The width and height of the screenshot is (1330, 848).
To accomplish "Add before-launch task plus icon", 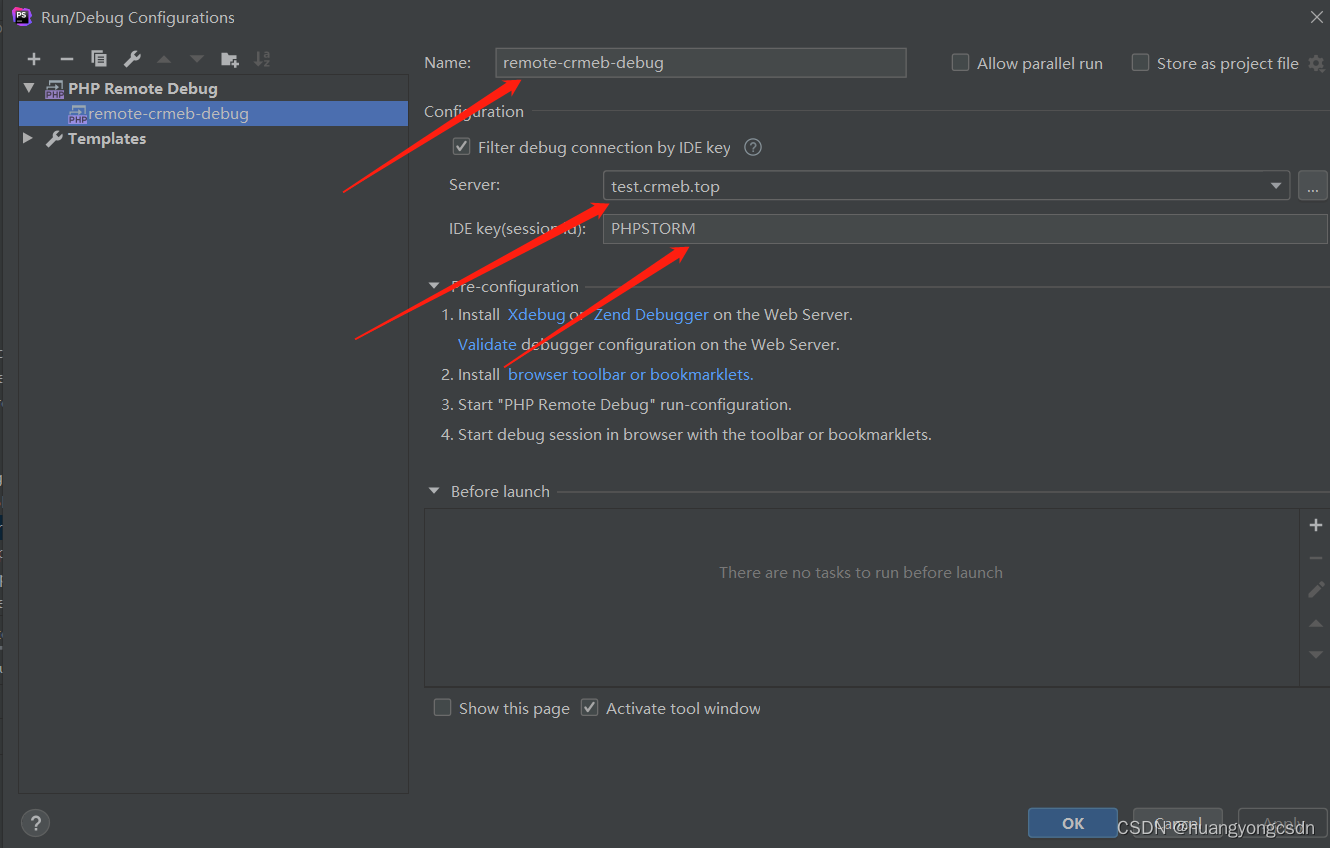I will (1316, 525).
